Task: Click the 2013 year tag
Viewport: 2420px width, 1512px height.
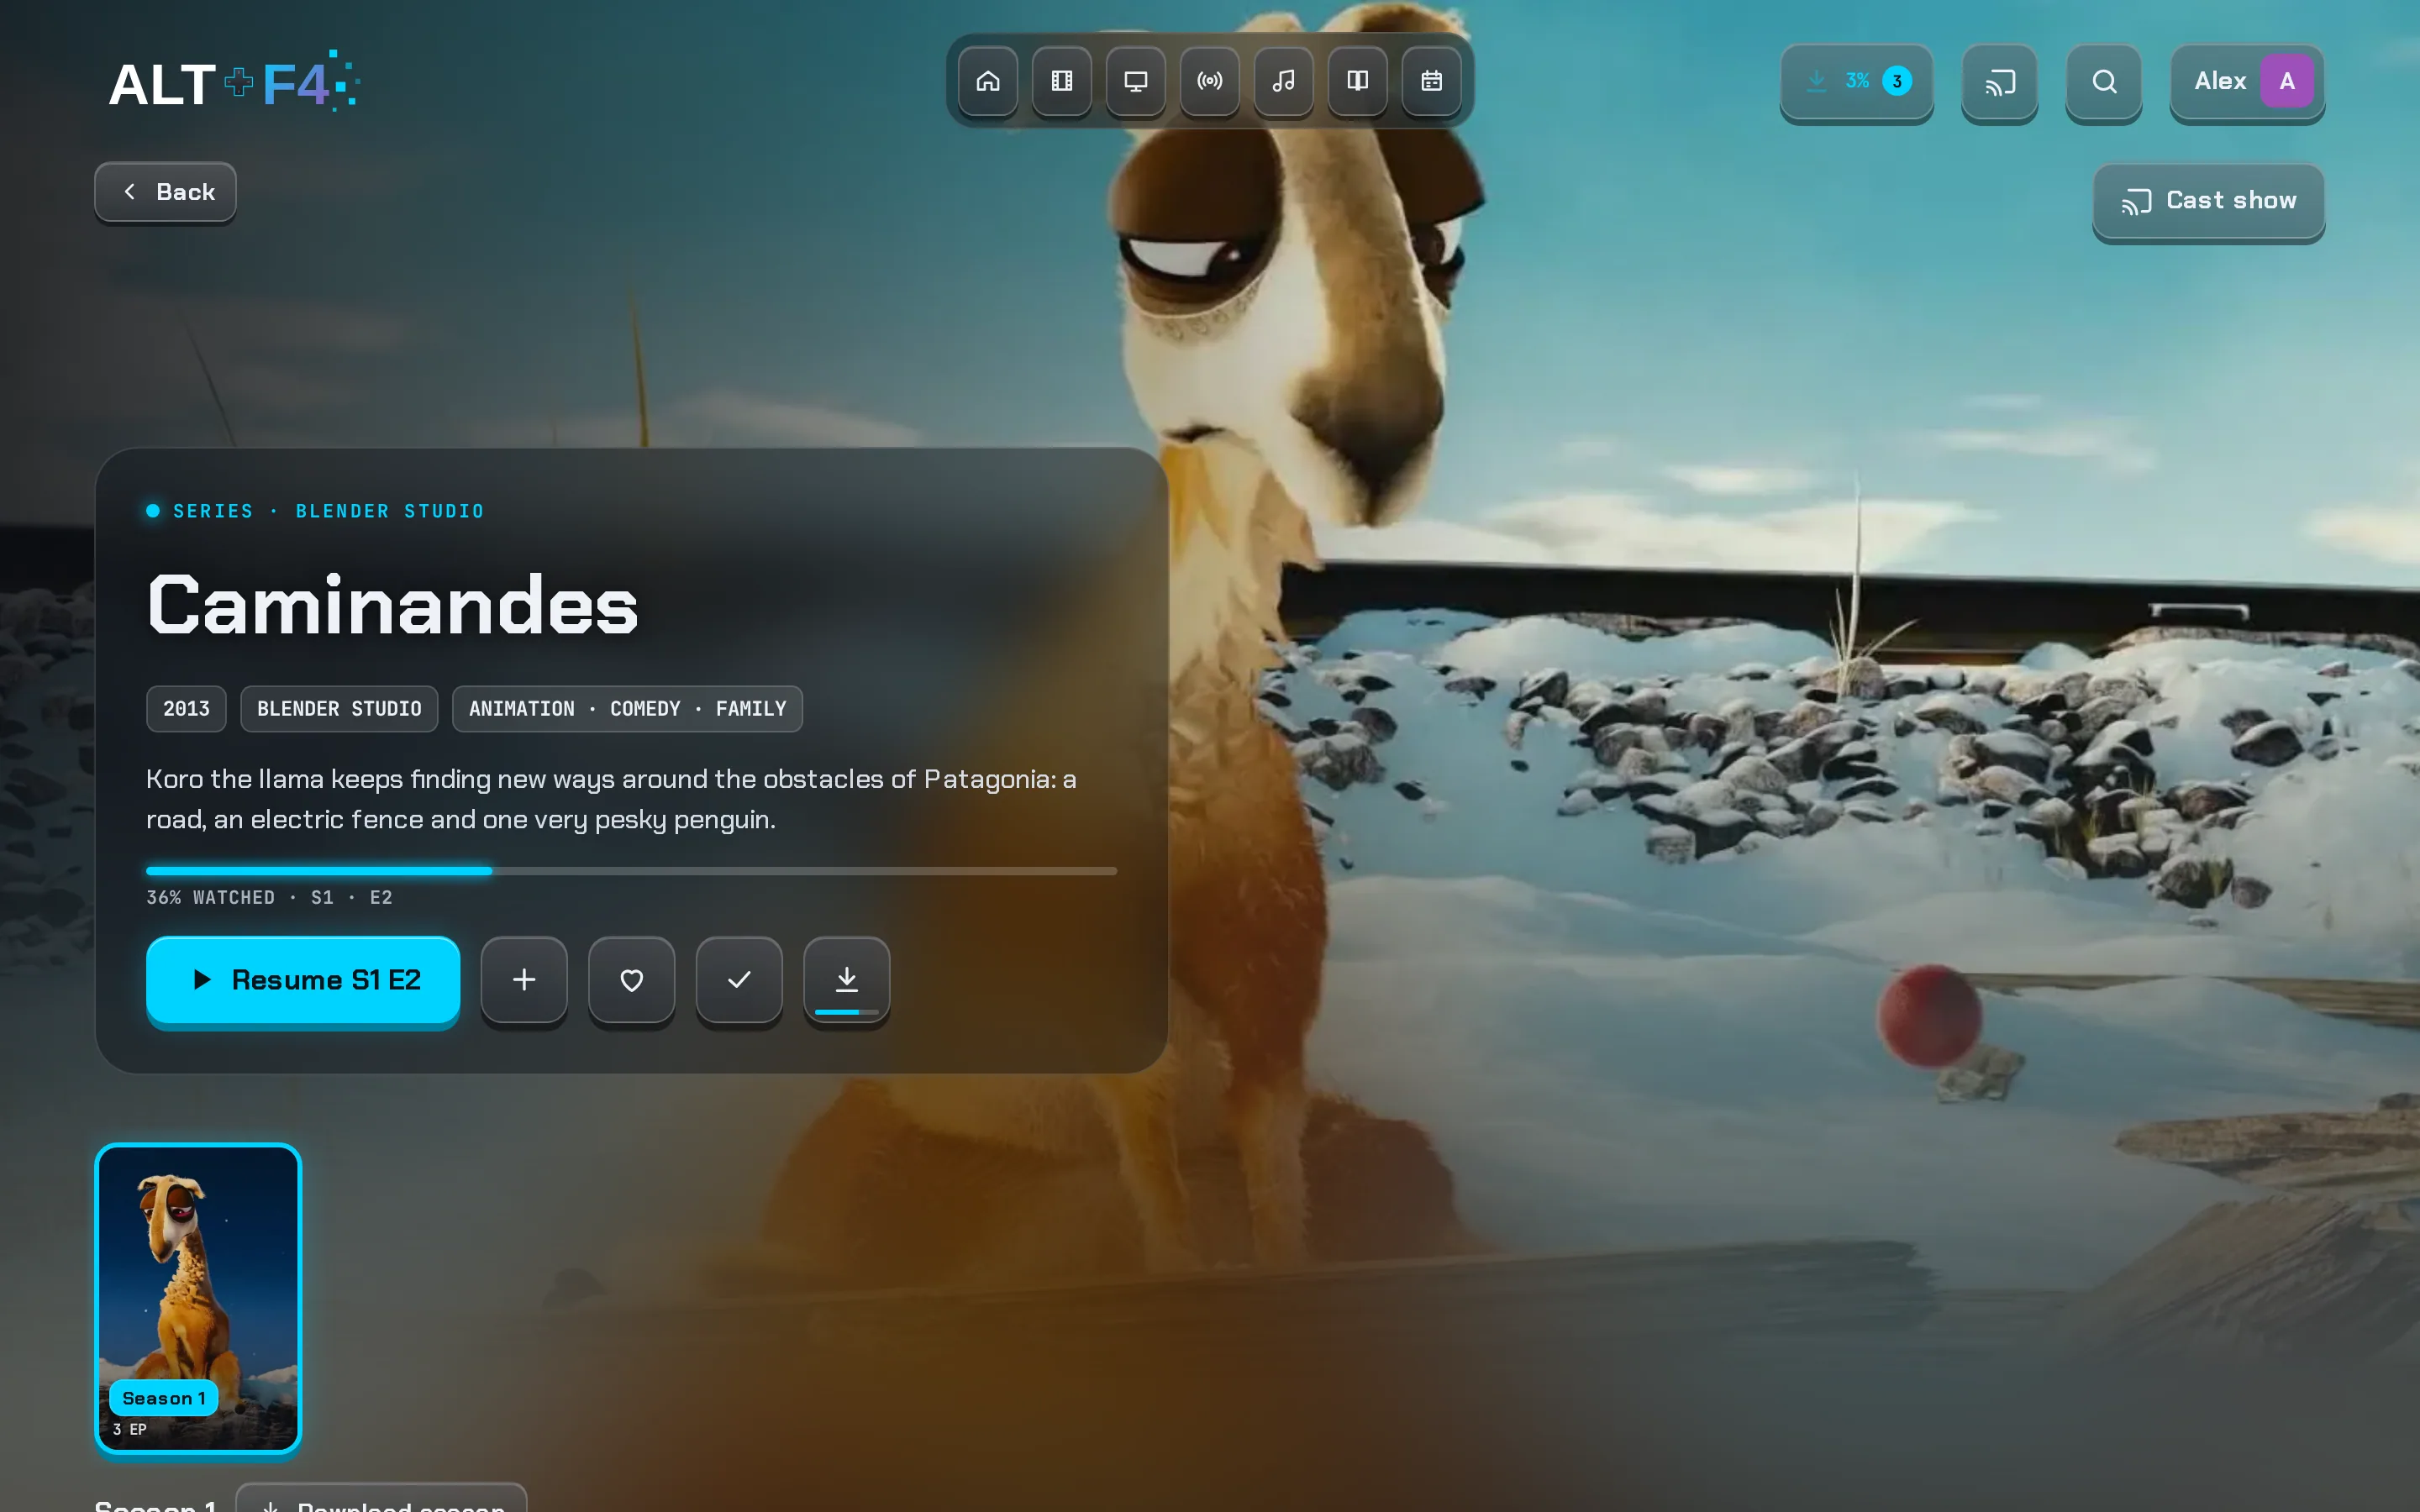Action: [x=186, y=709]
